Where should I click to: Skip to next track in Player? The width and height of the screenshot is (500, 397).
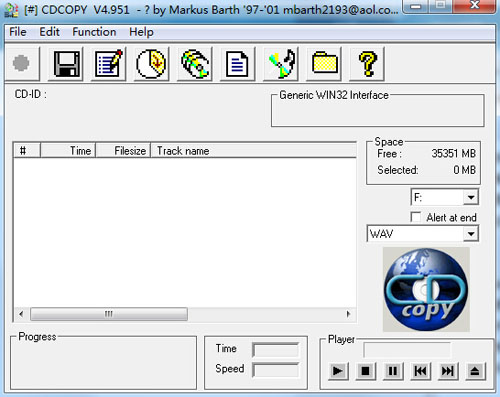[x=448, y=371]
